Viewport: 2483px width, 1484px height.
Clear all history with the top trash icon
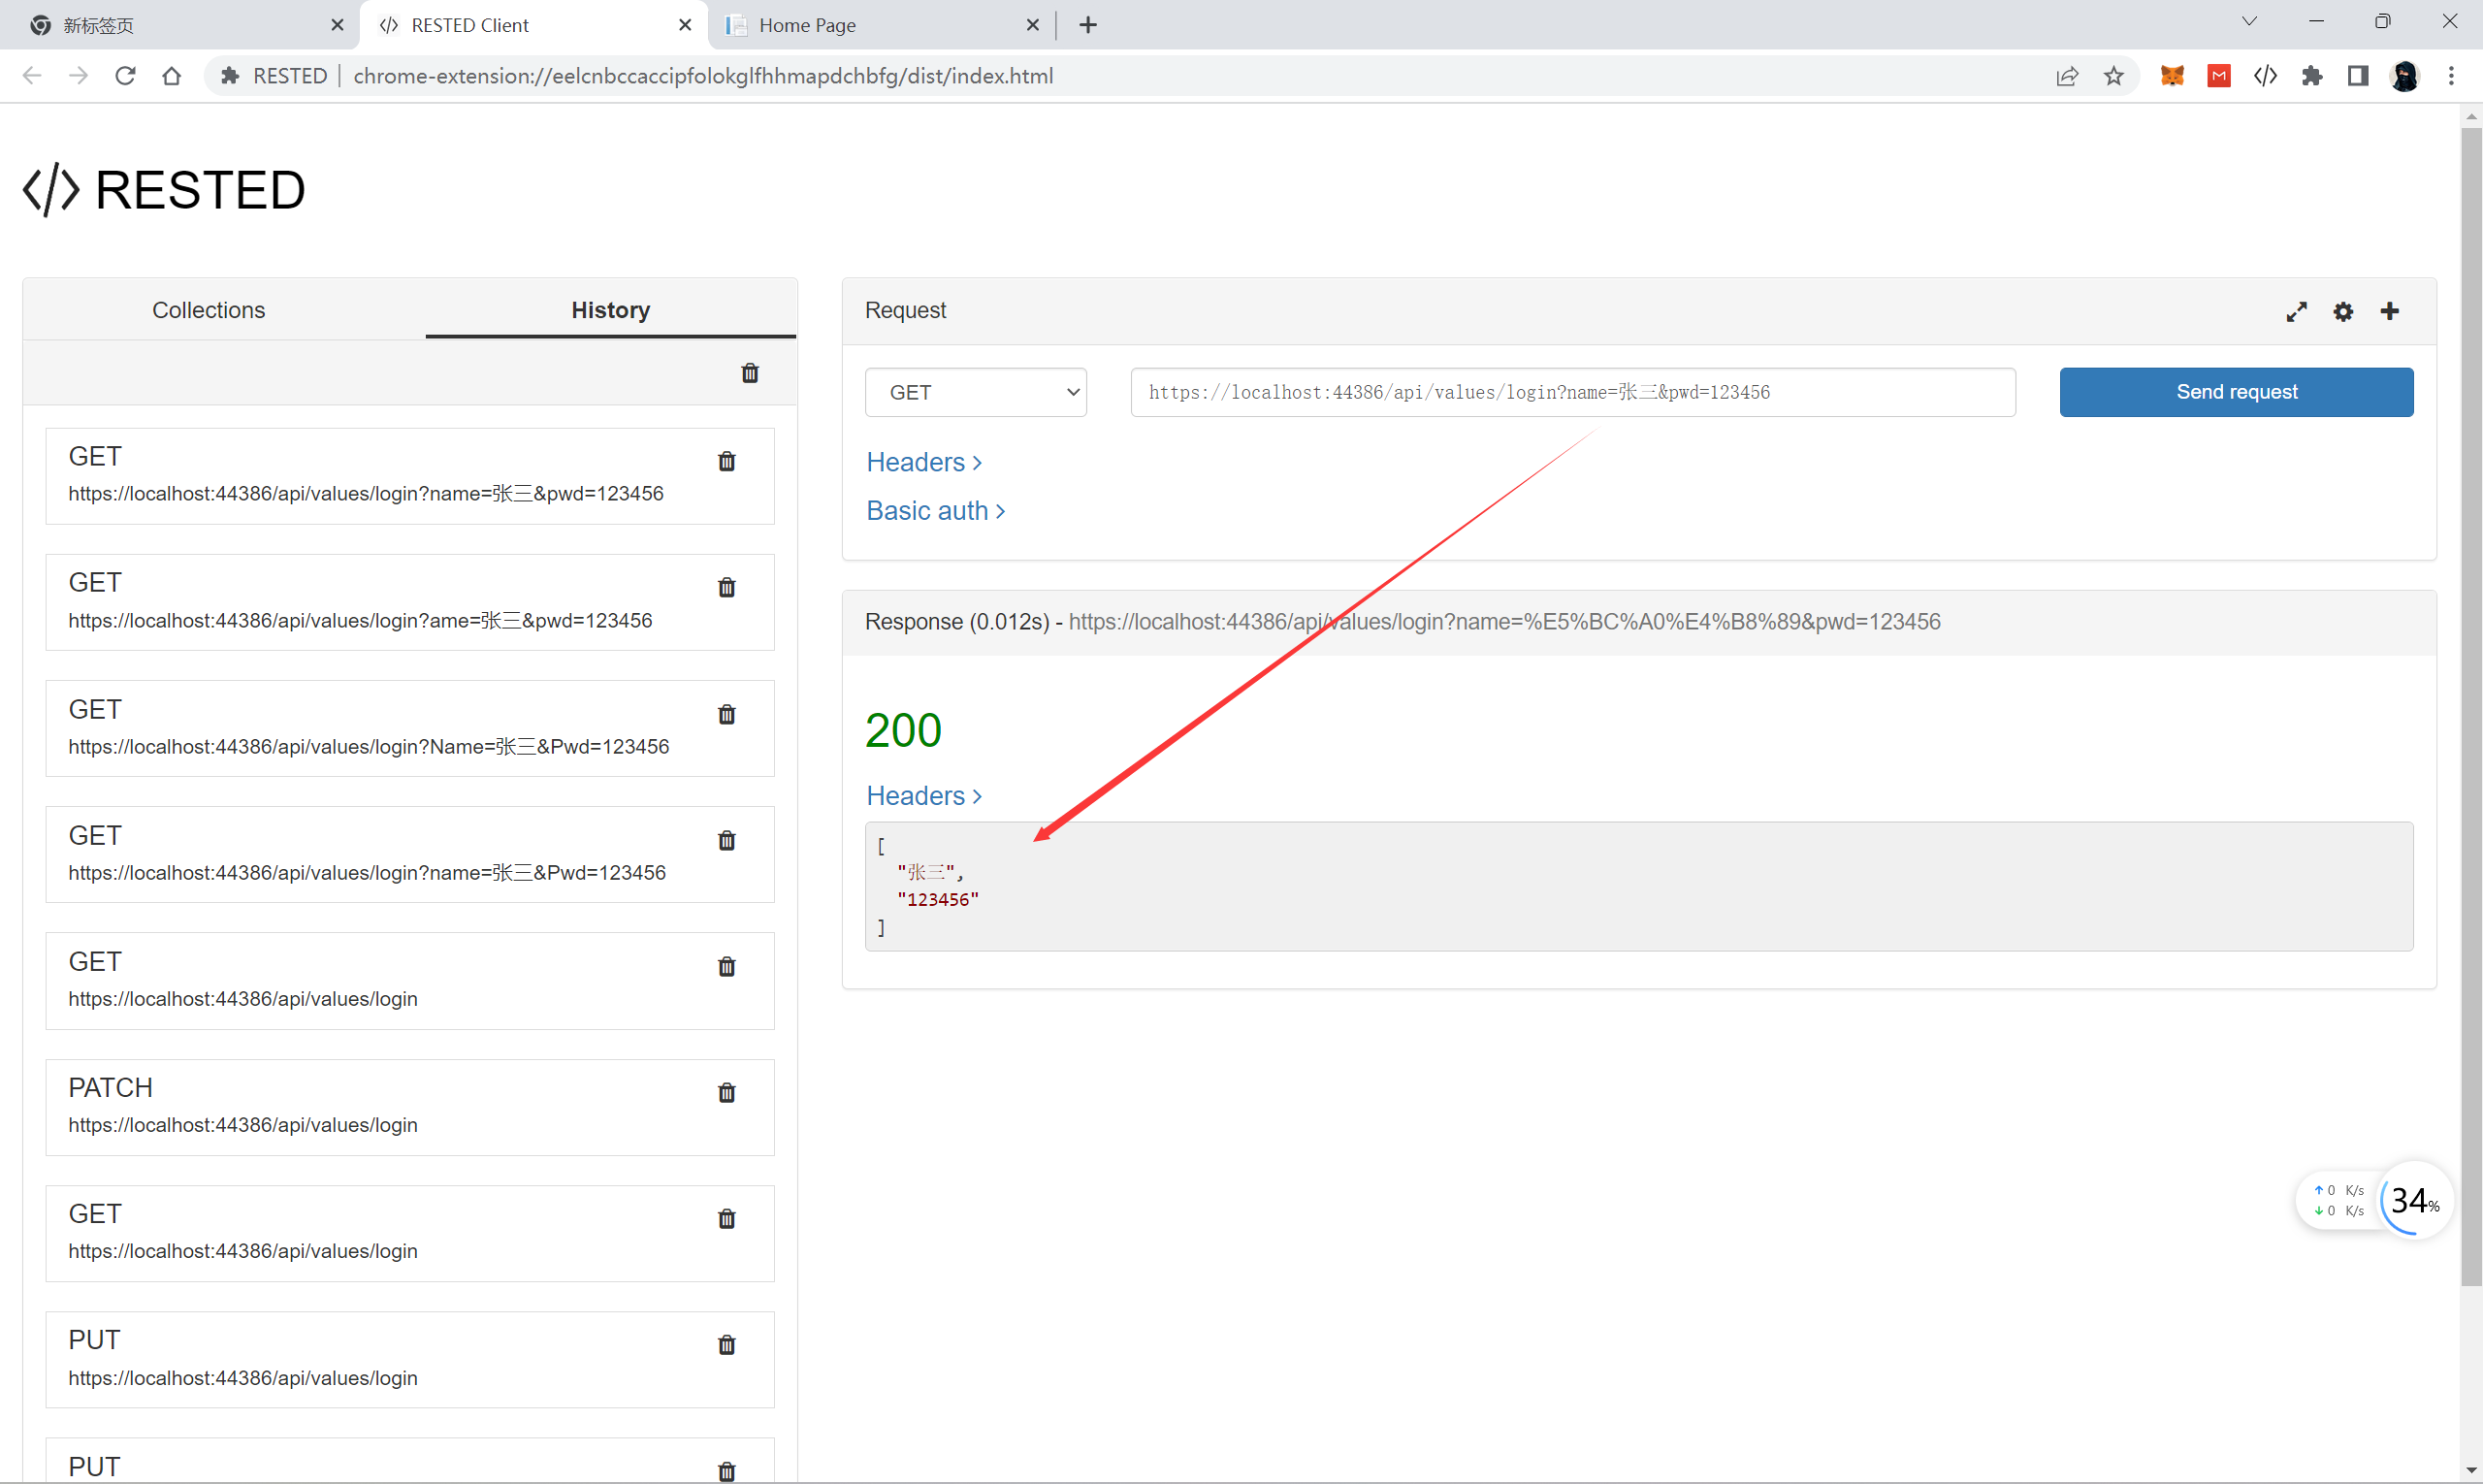point(749,373)
